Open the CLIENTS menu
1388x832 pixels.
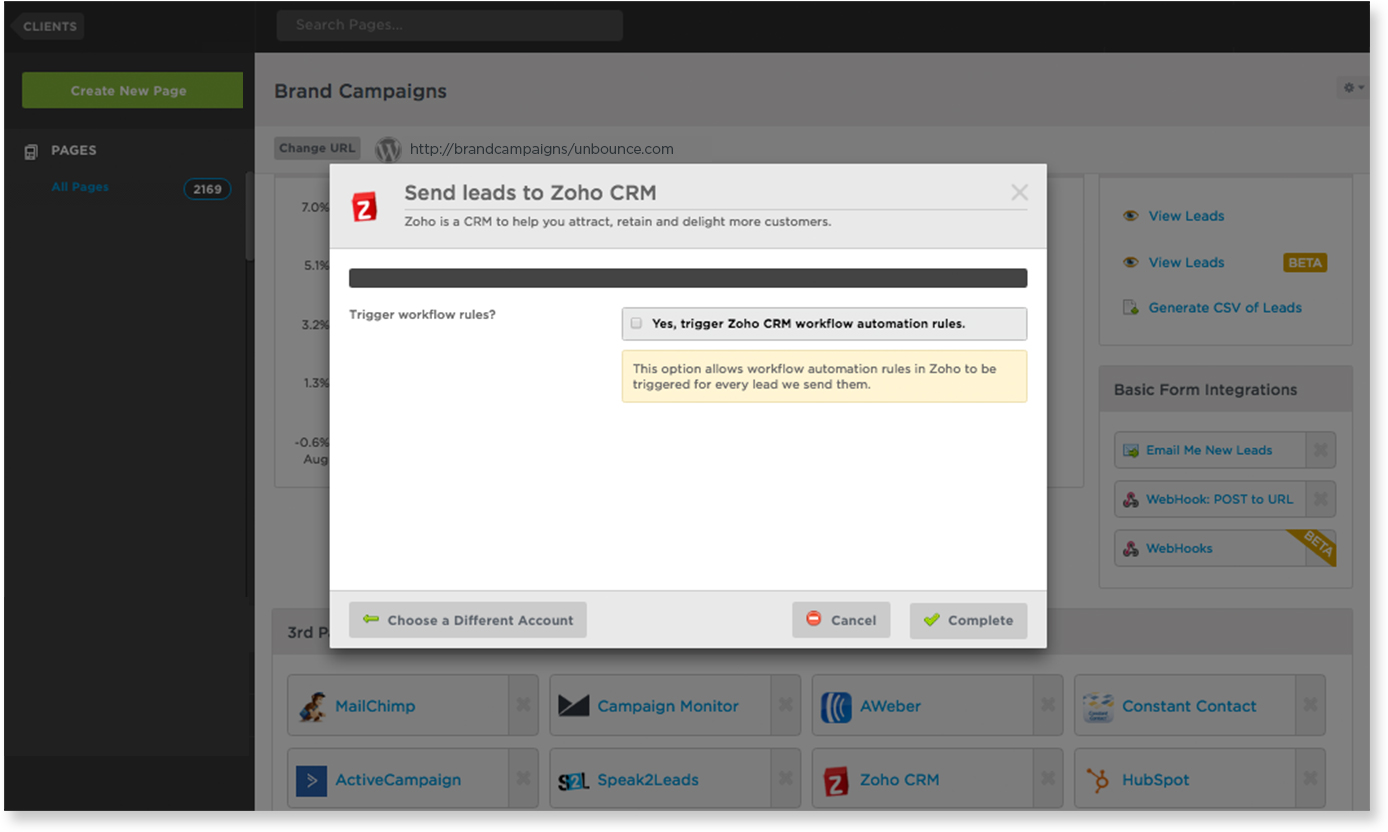click(49, 26)
